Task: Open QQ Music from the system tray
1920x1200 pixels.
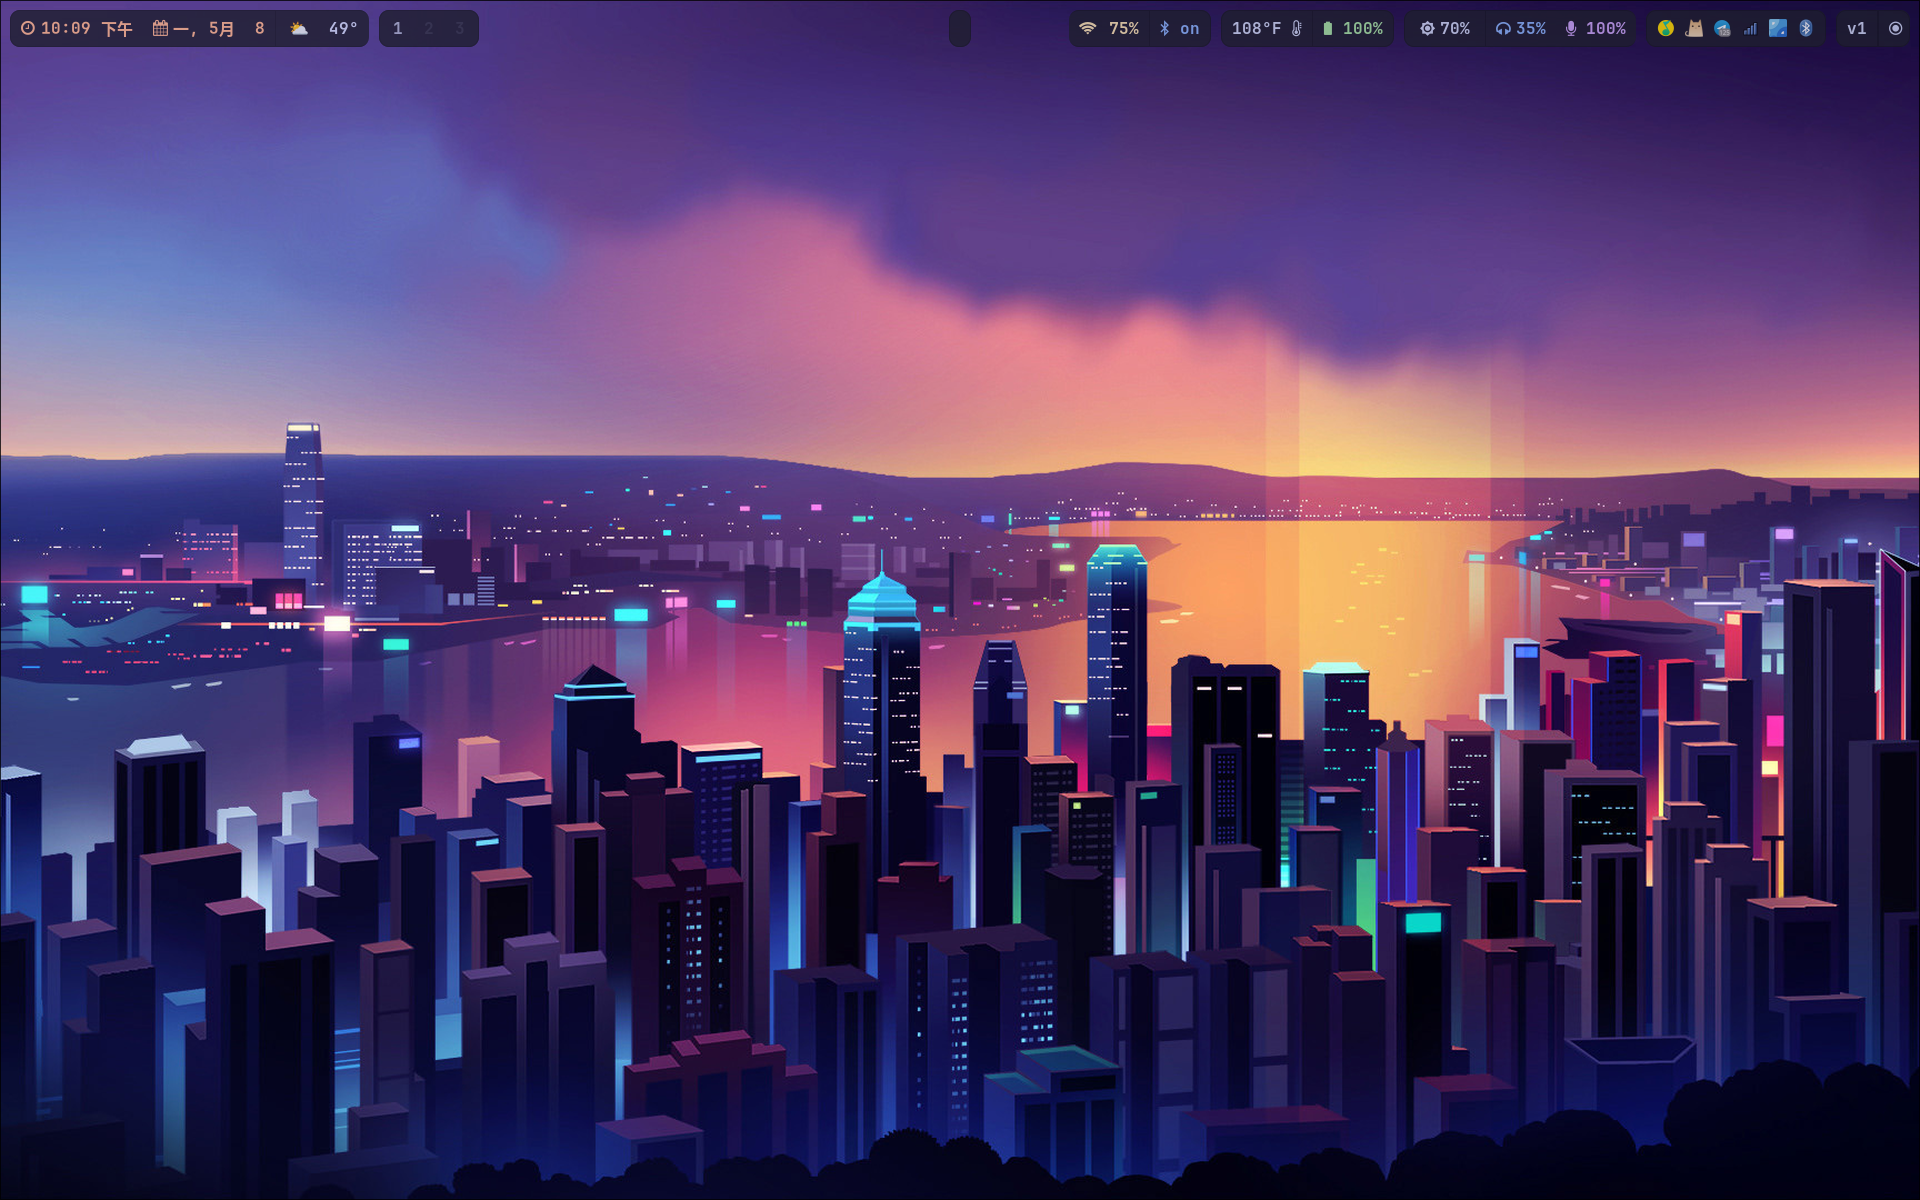Action: click(x=1665, y=29)
